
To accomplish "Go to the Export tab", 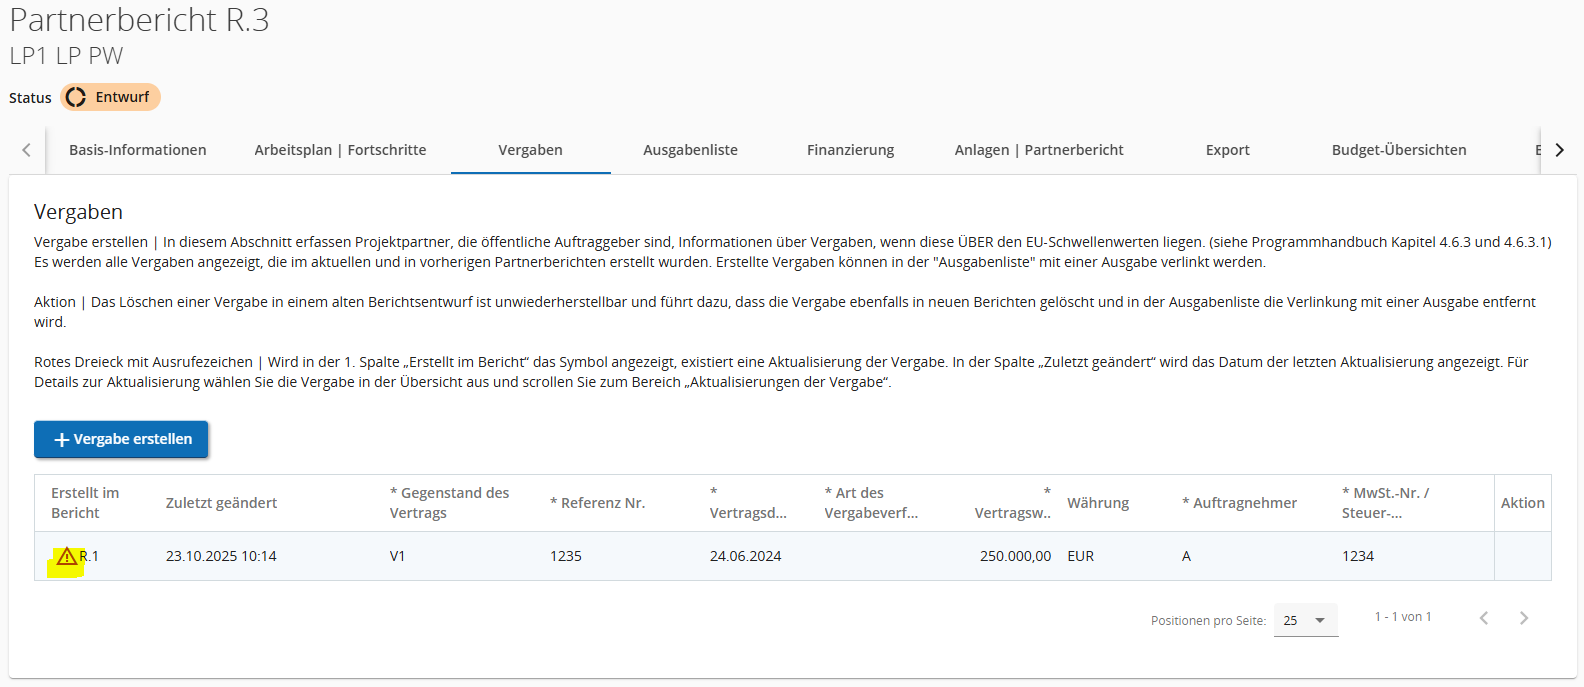I will click(x=1227, y=150).
